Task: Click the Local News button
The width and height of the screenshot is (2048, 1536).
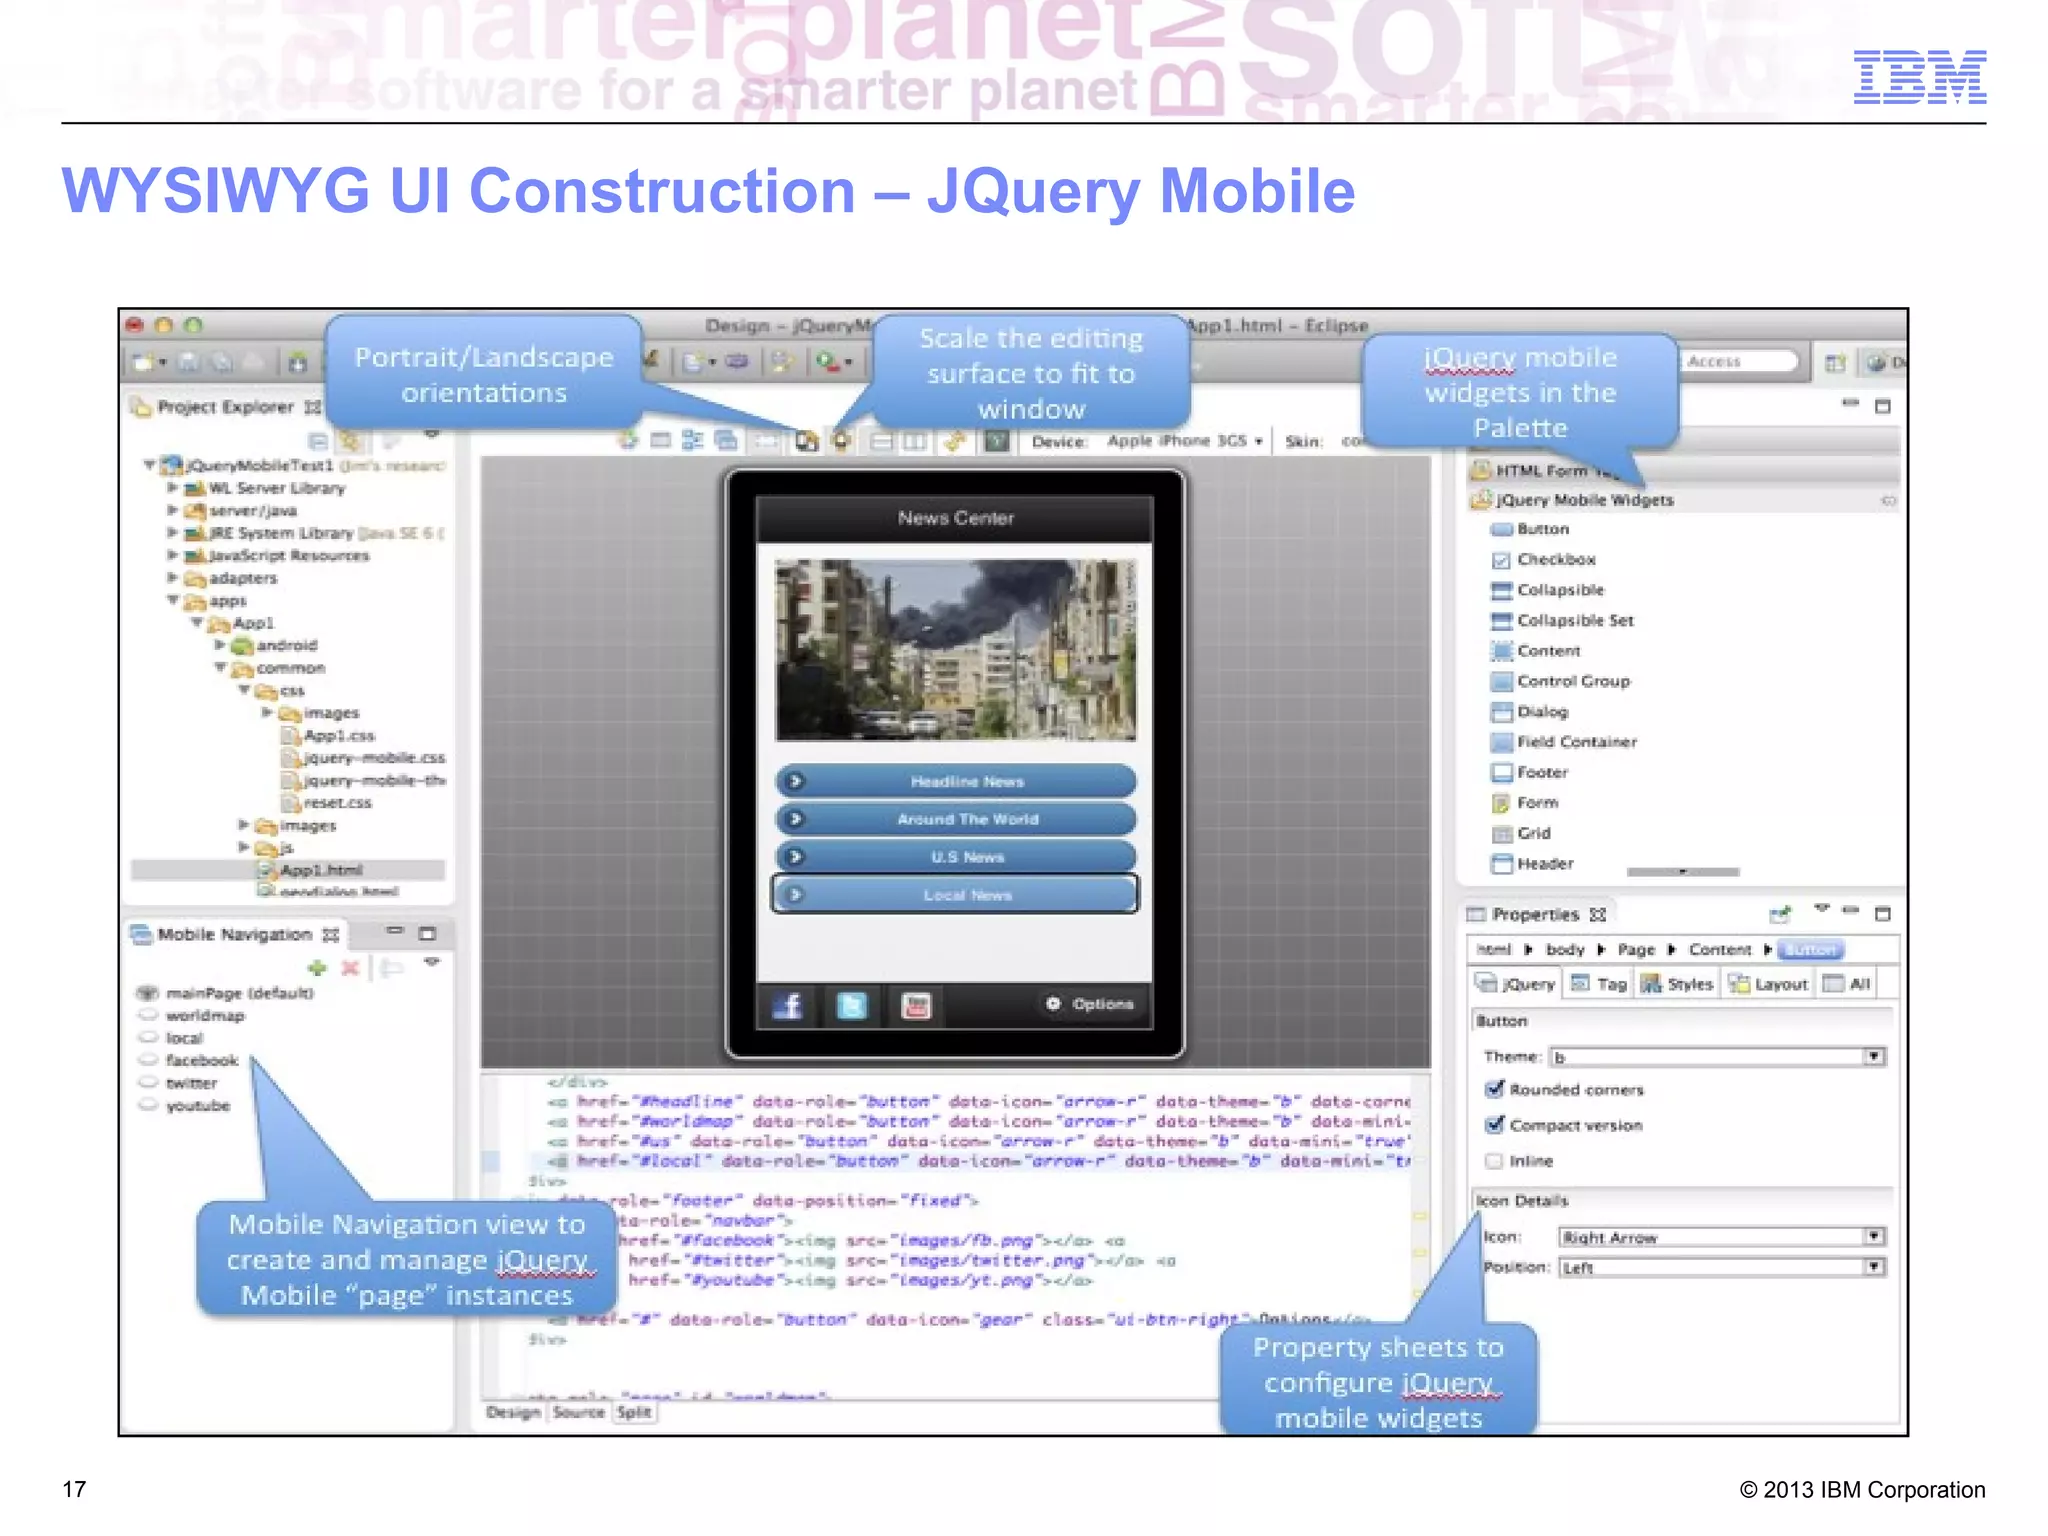Action: pos(956,895)
